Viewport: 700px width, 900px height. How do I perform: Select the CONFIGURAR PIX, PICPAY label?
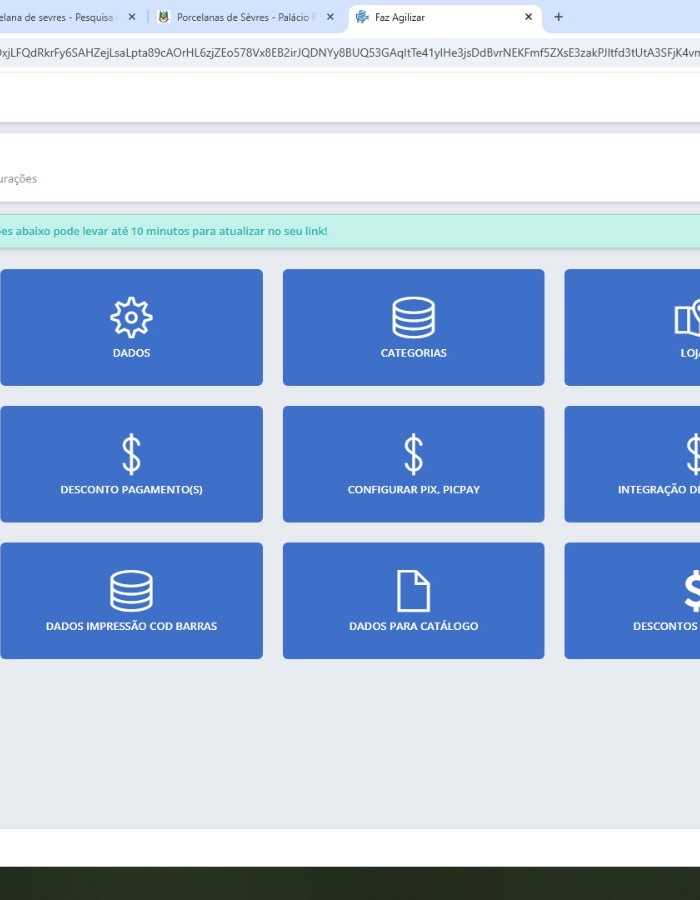point(413,490)
